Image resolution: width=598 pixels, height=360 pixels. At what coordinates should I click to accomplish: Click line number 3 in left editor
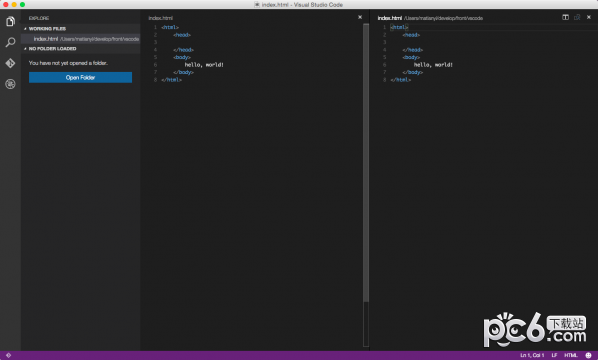click(x=155, y=42)
